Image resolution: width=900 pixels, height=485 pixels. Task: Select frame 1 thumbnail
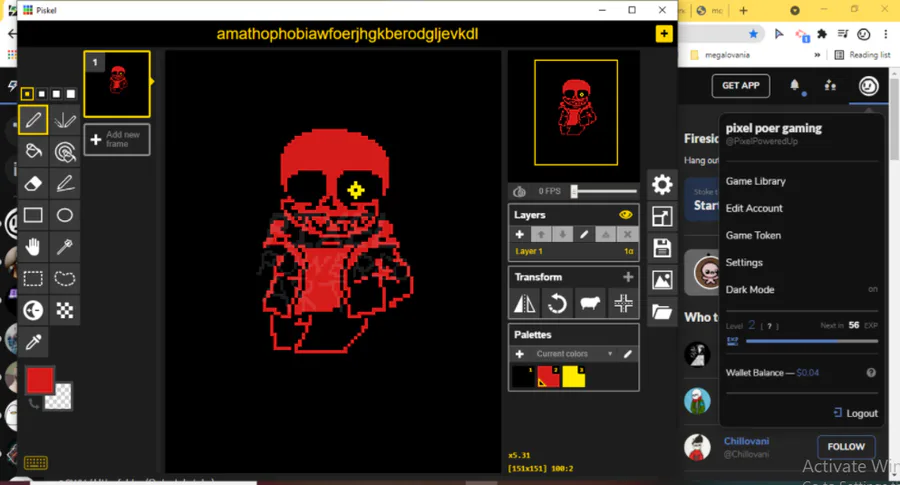(x=117, y=84)
